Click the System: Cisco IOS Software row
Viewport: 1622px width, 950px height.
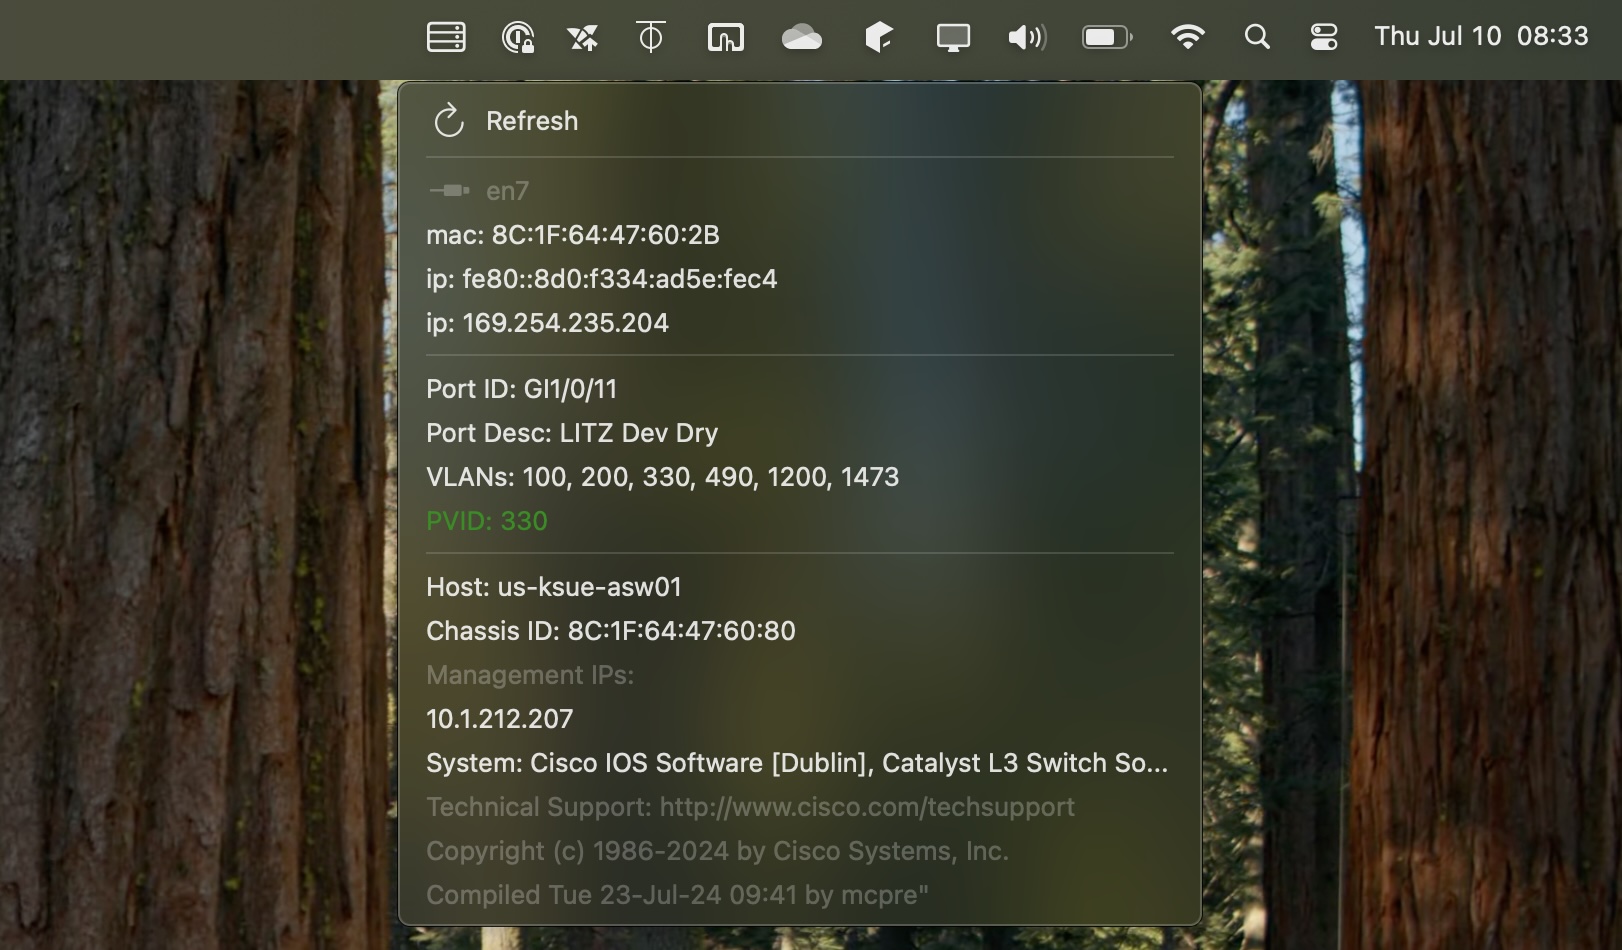(x=800, y=763)
